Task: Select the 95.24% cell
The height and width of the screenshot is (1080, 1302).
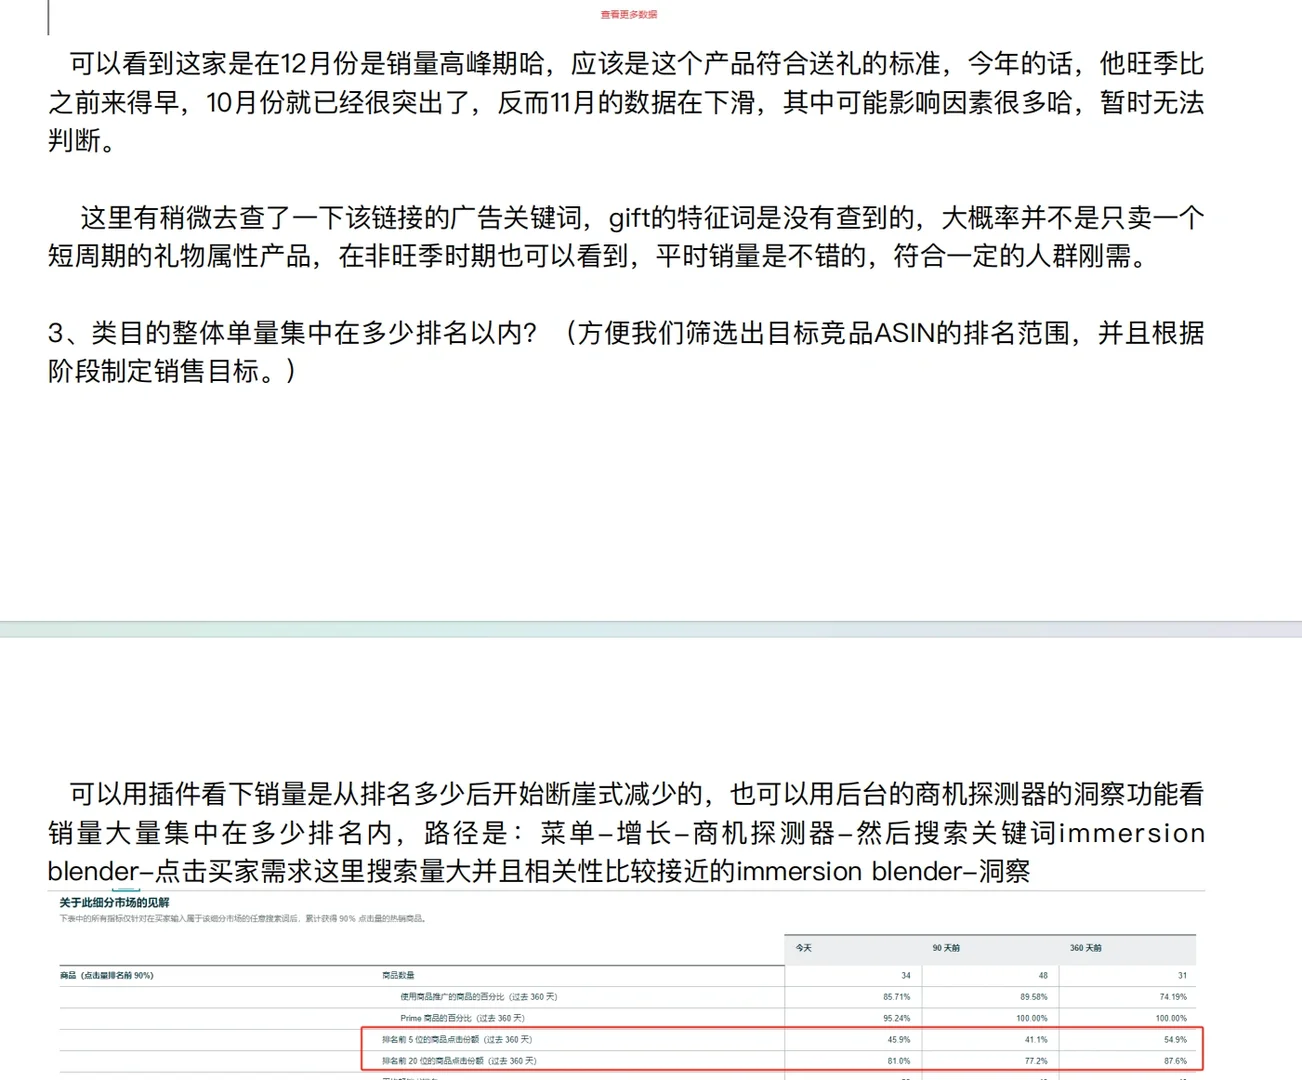Action: point(896,1018)
